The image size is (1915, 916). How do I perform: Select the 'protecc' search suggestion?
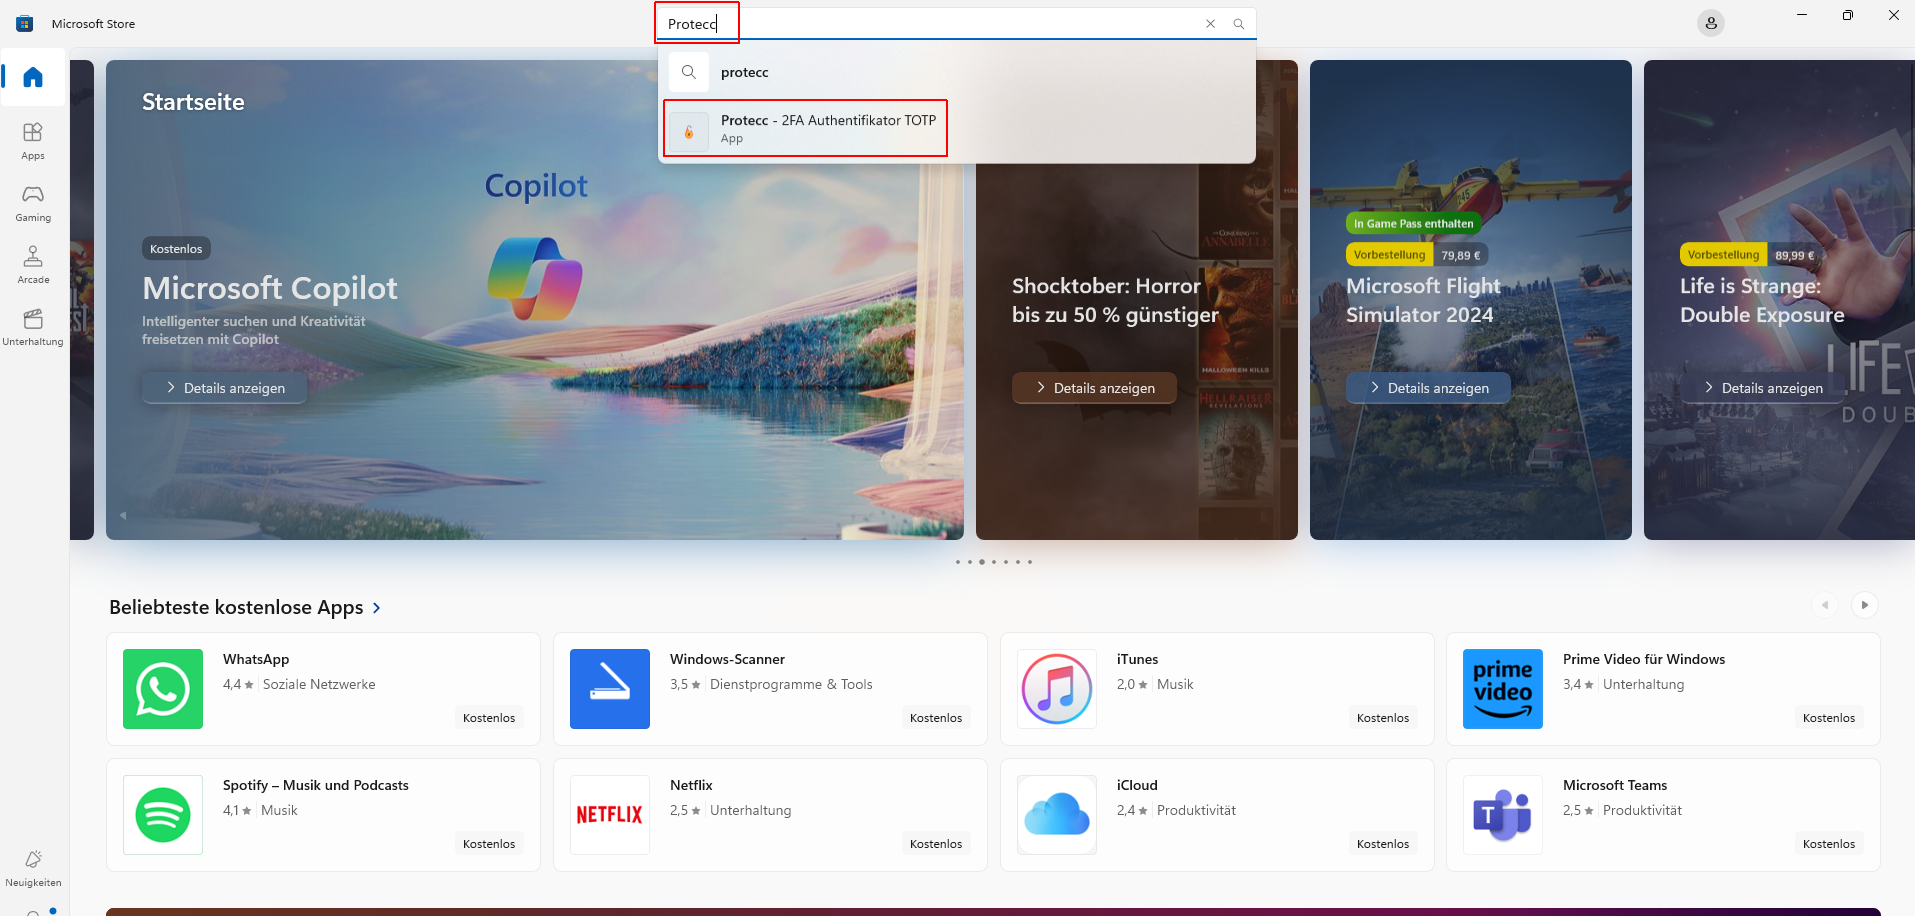tap(957, 72)
